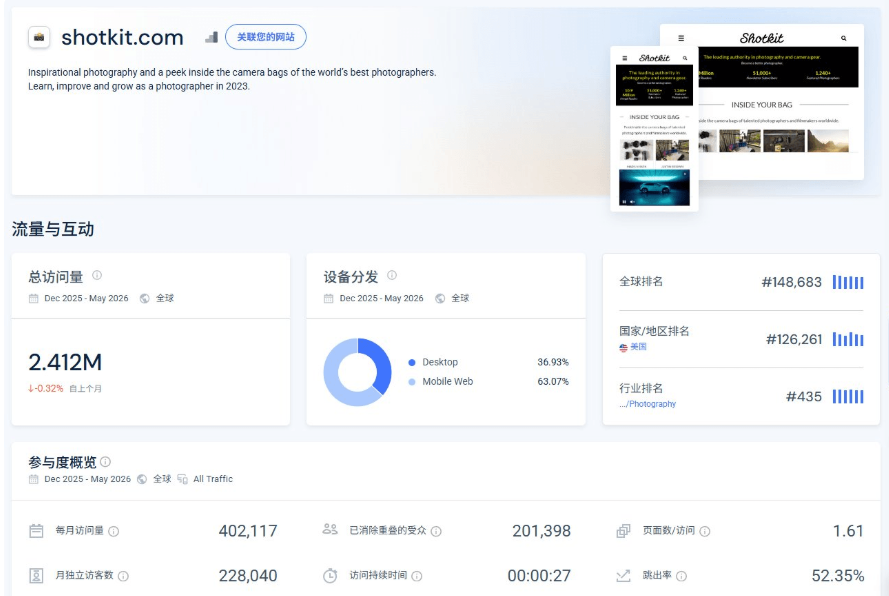Click the pages per visit value 1.61

pos(848,531)
